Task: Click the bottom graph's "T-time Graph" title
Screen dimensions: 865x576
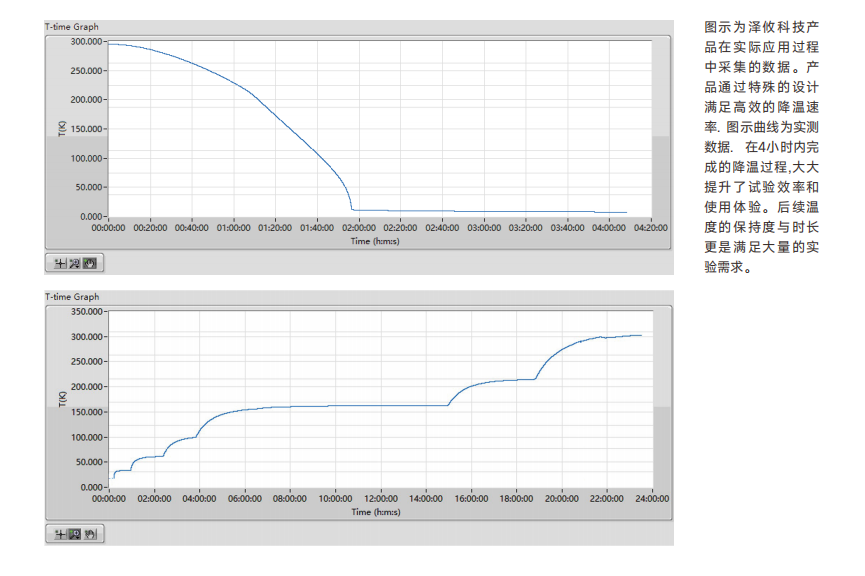Action: [x=72, y=297]
